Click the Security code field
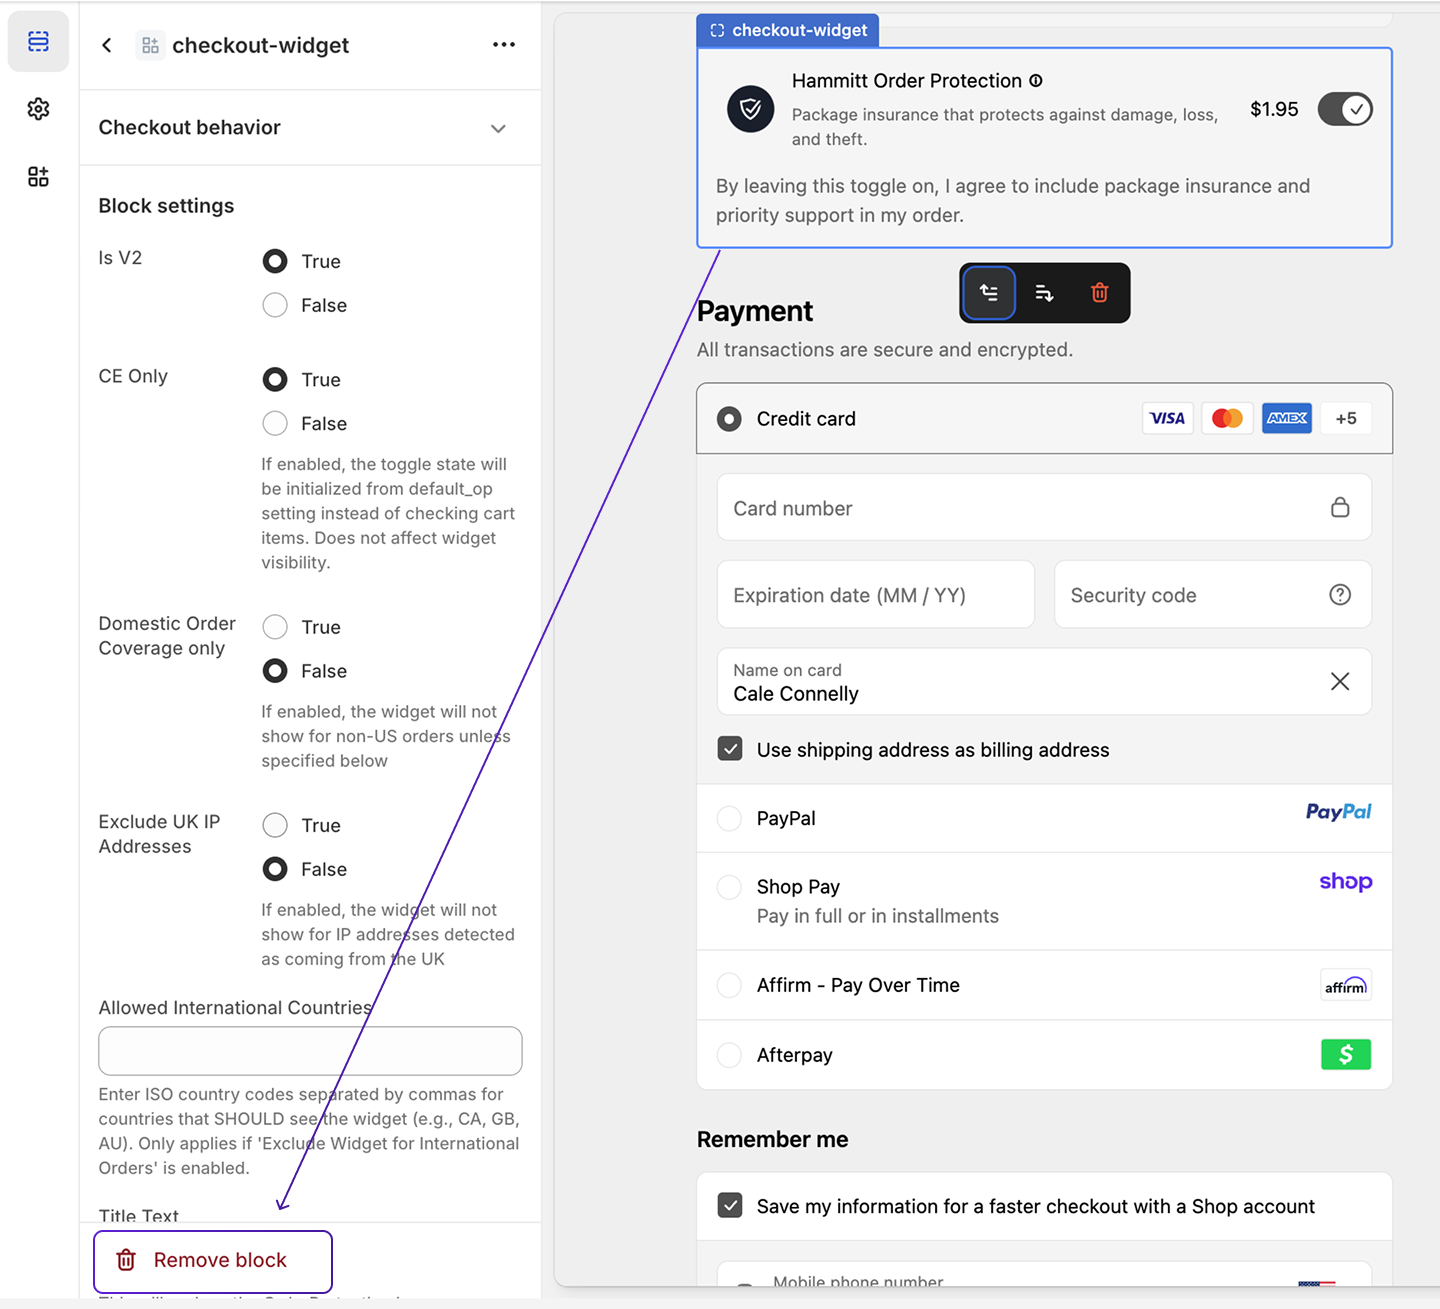1440x1309 pixels. (x=1213, y=595)
